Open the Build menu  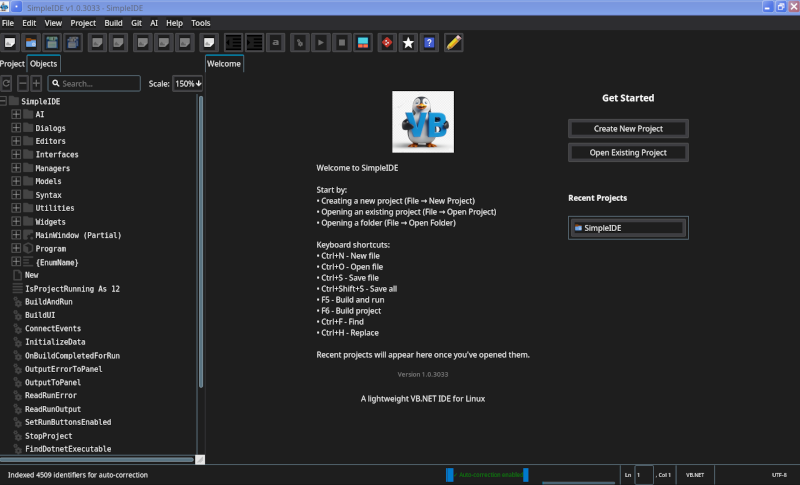(113, 23)
